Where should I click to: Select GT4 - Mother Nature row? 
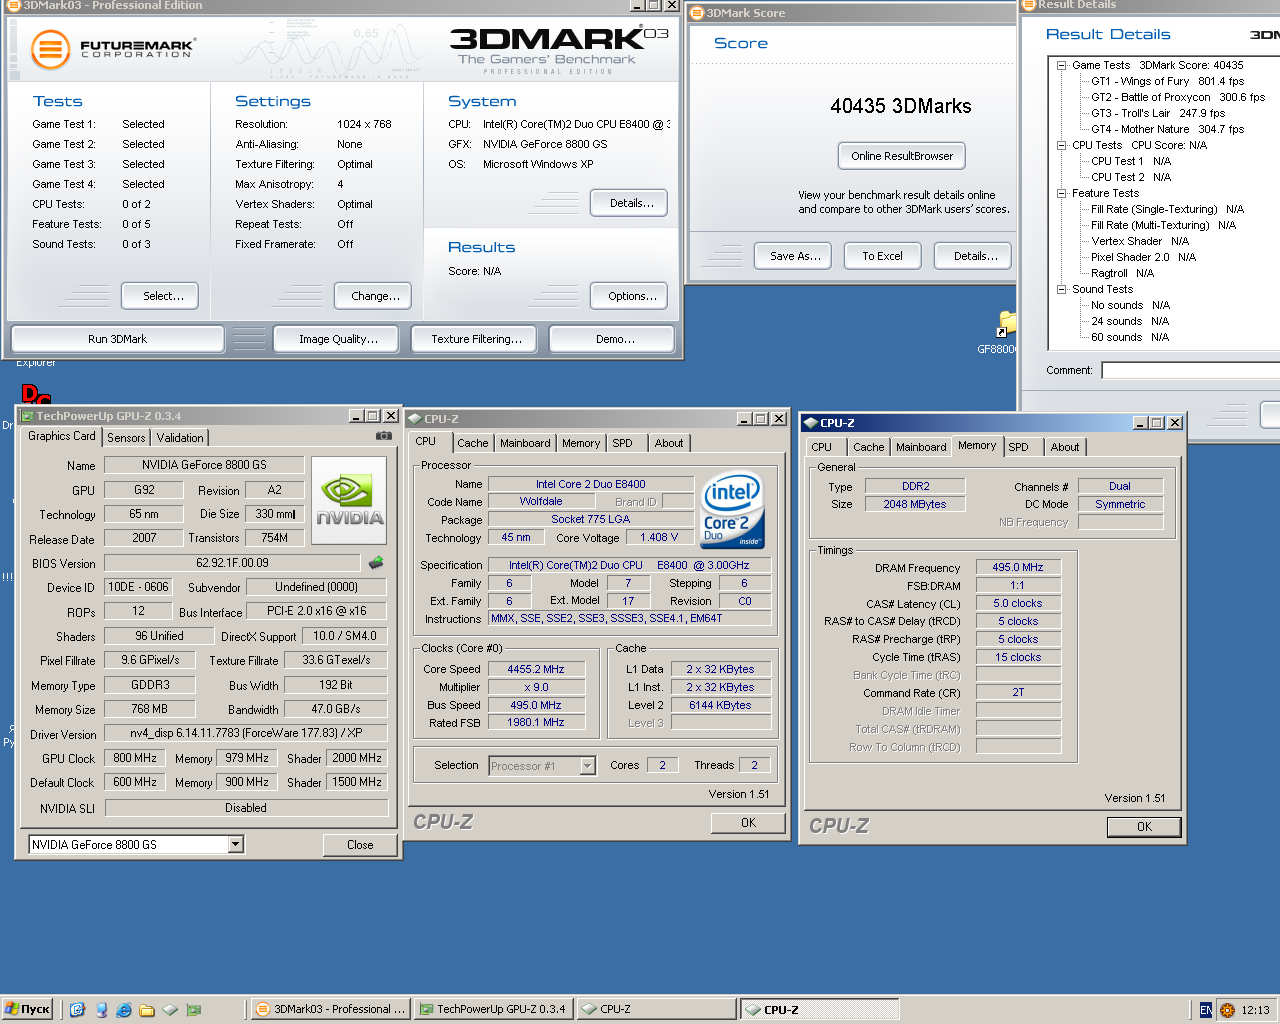[1167, 129]
